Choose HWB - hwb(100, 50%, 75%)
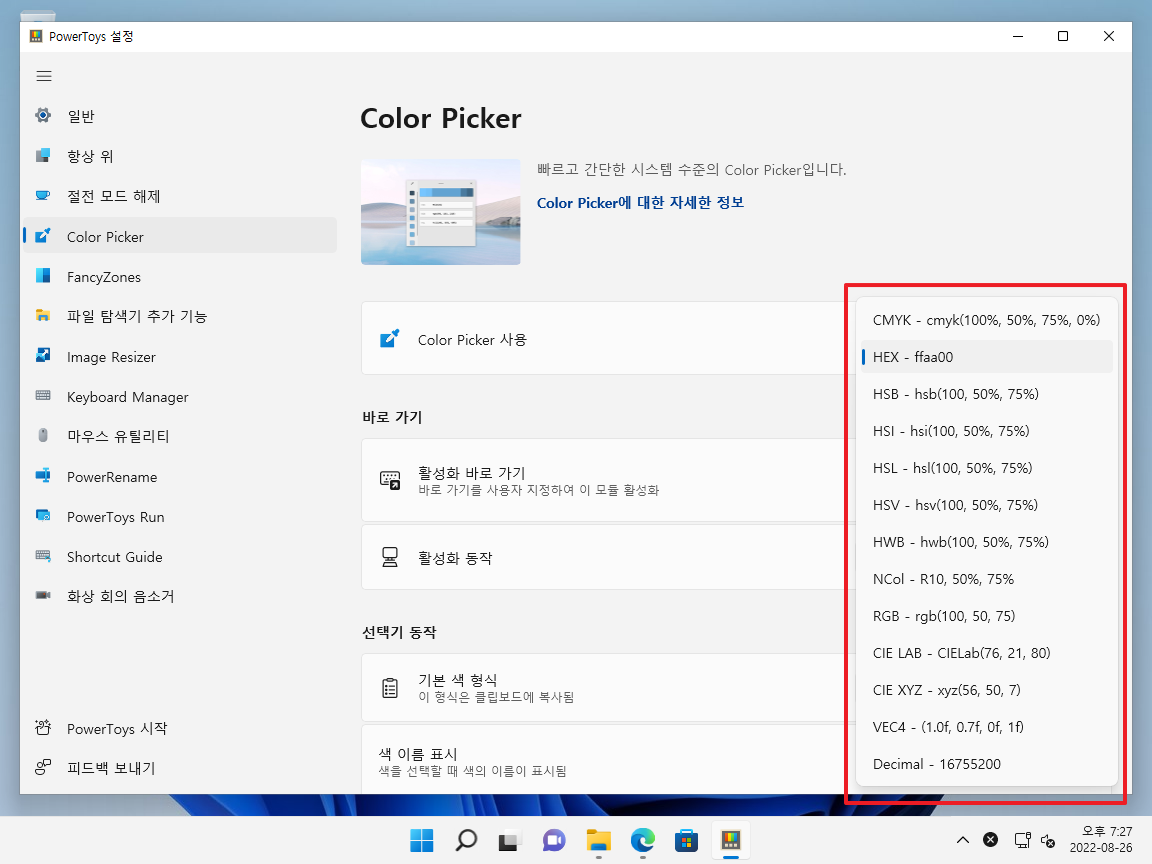 point(987,542)
